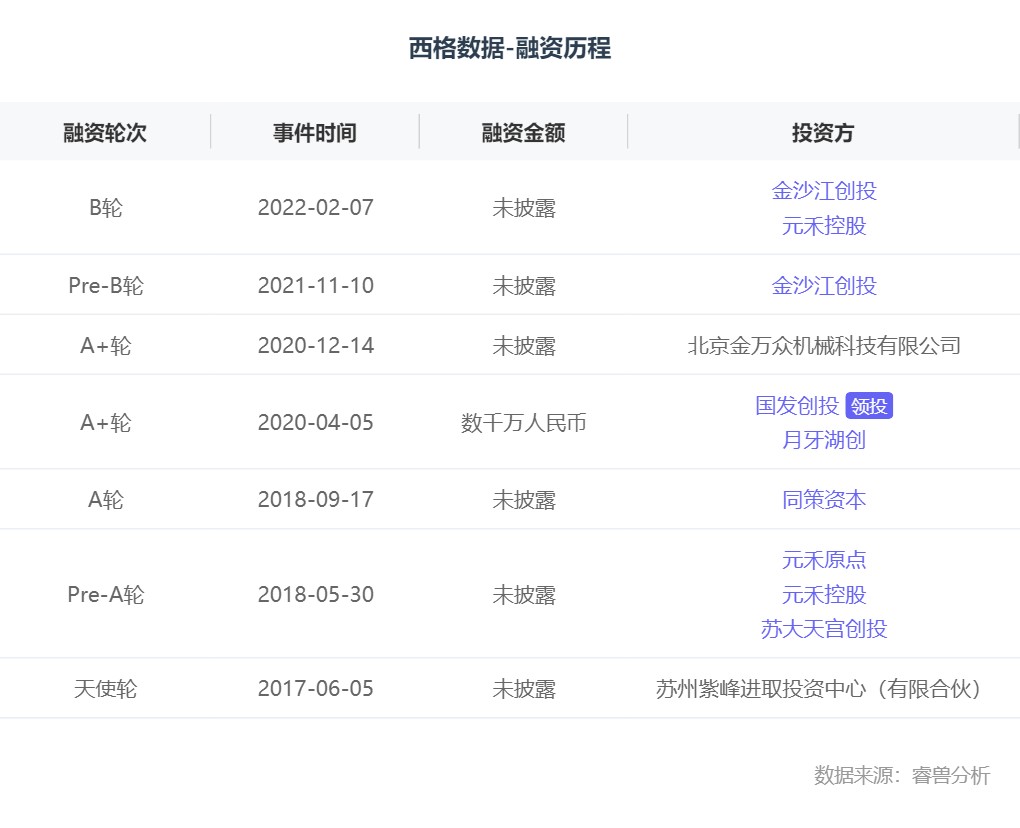Click 未披露 amount in the B轮 row
1020x828 pixels.
524,208
